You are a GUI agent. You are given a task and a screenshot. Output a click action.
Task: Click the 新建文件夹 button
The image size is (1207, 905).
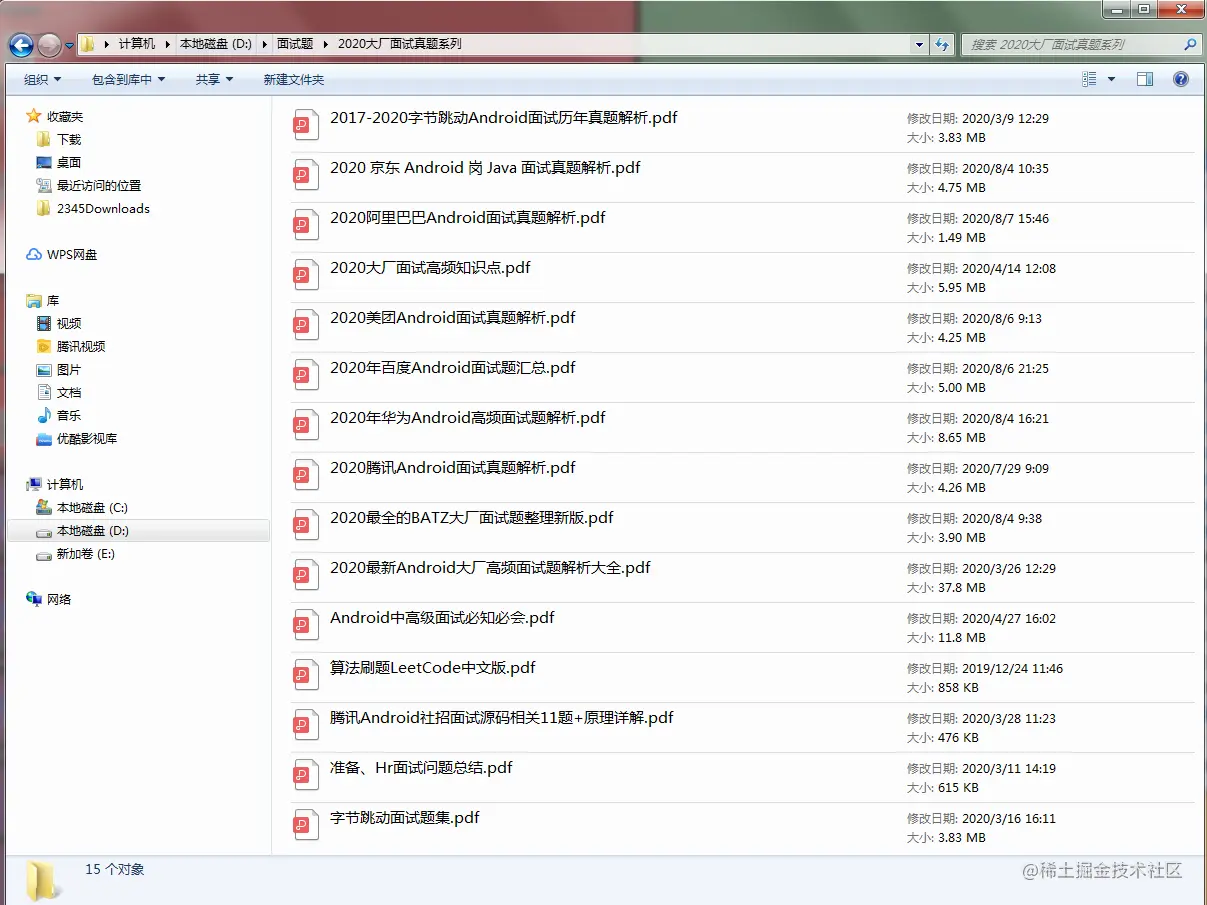click(294, 79)
